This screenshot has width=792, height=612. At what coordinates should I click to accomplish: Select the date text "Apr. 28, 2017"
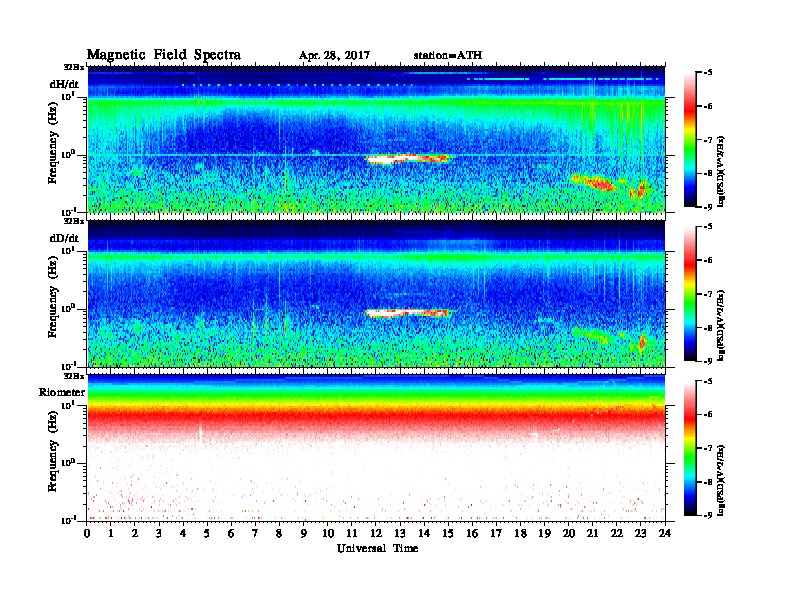(334, 56)
